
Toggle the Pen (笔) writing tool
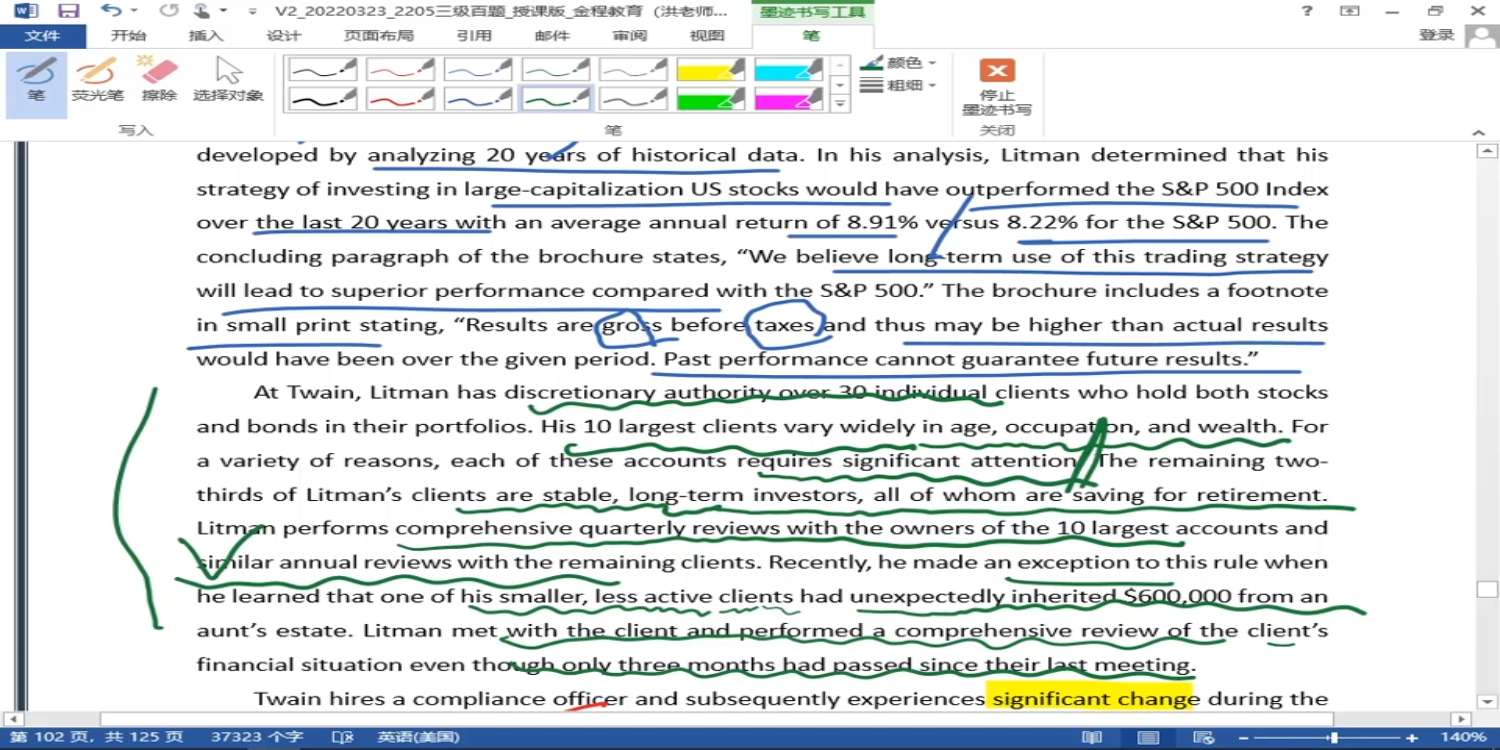[36, 80]
